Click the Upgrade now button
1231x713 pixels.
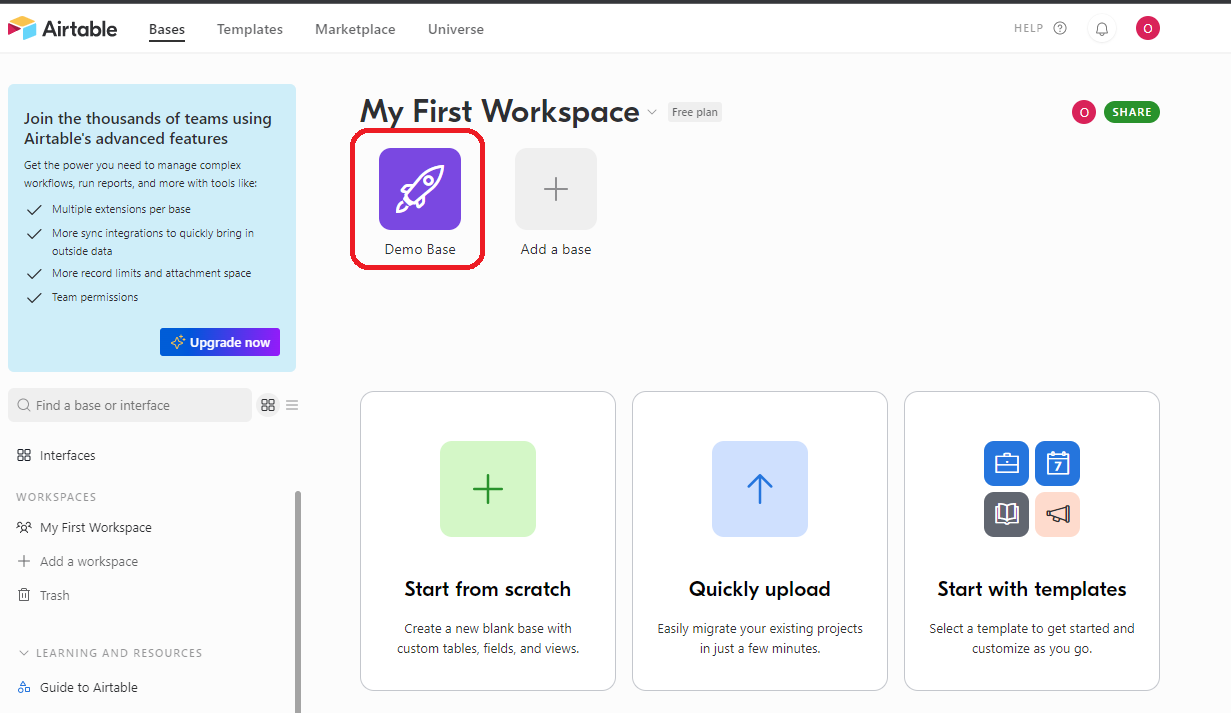[220, 342]
